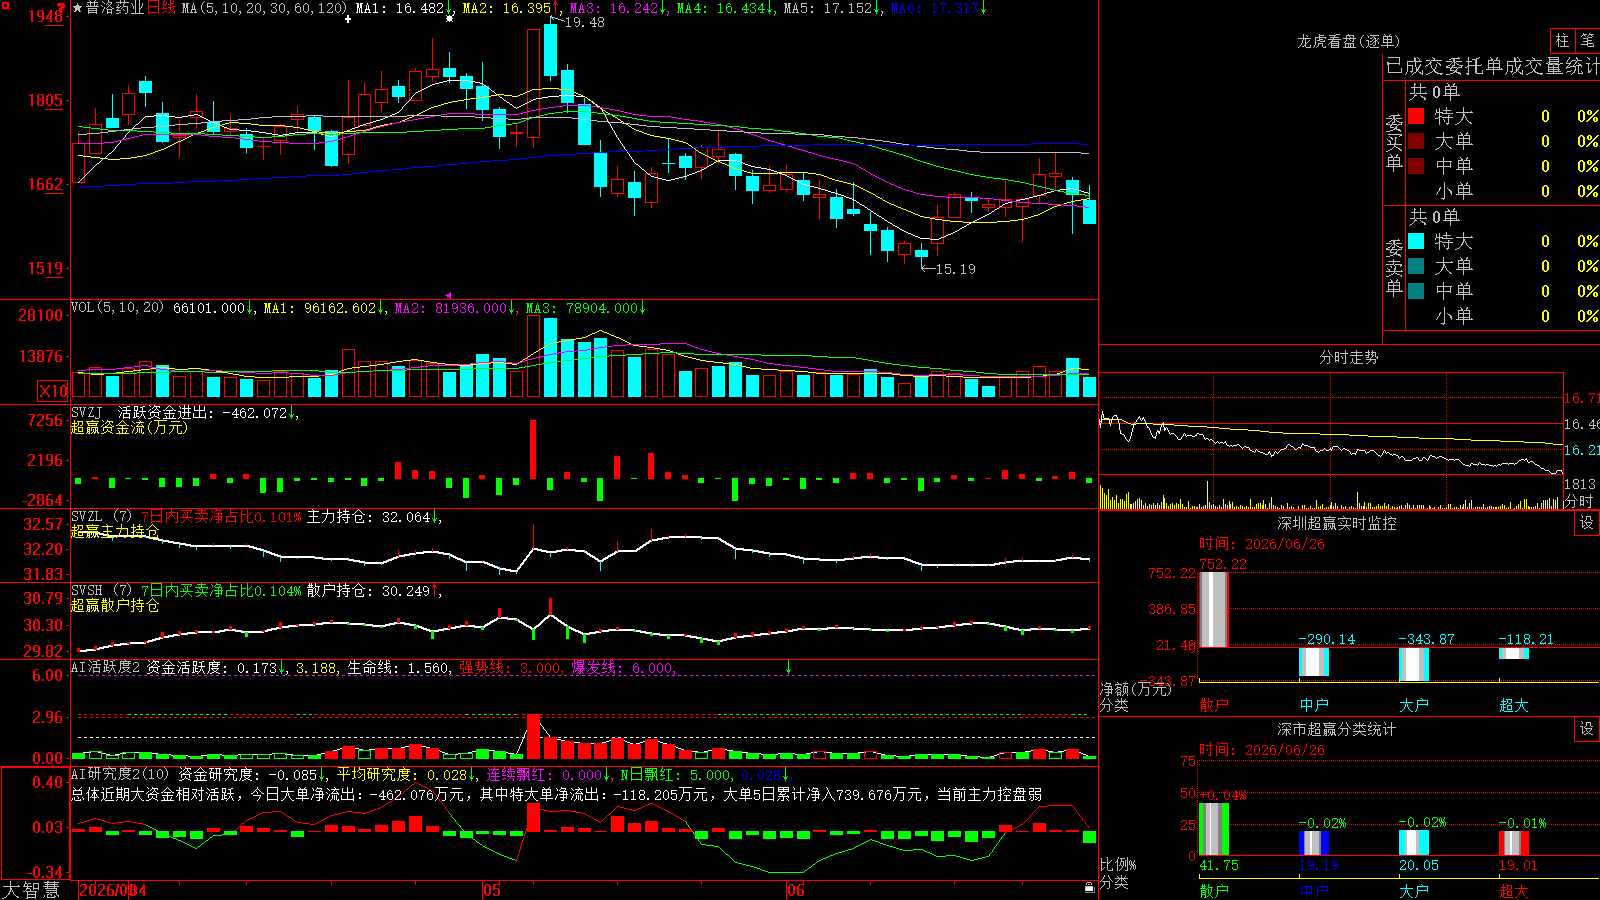This screenshot has height=900, width=1600.
Task: Click the 20.05 大户 value in 深市超赢分类统计
Action: (1419, 865)
